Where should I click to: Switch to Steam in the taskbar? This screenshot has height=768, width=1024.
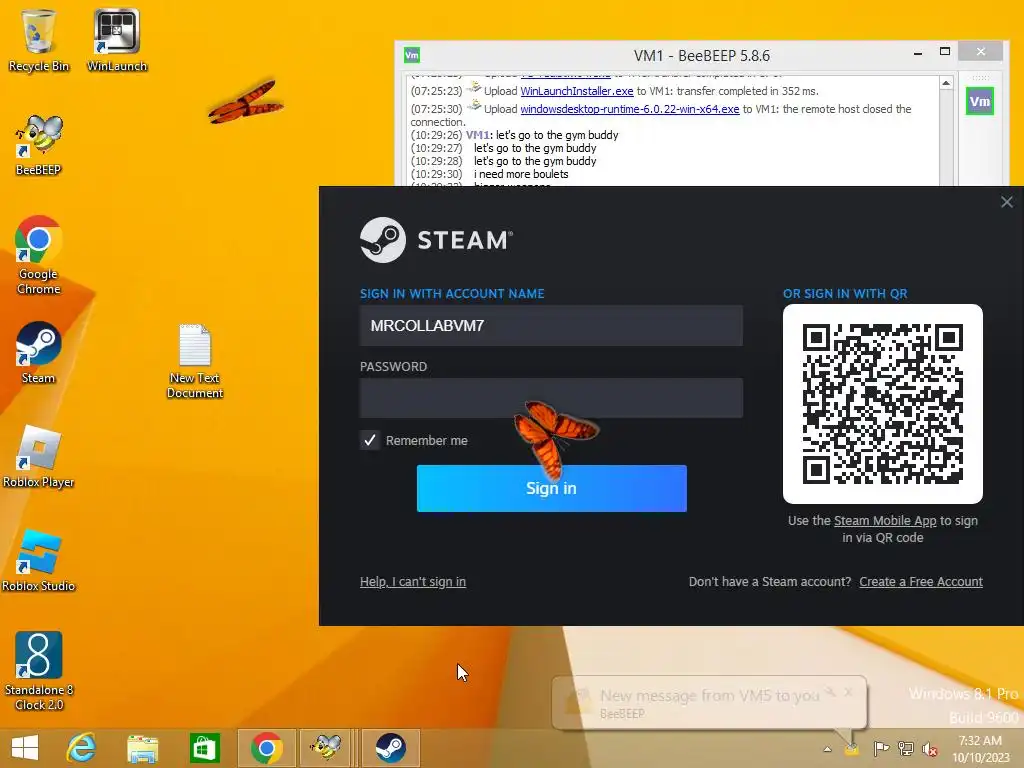coord(391,748)
